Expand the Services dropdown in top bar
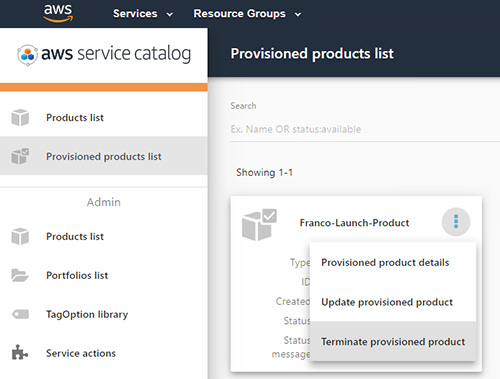Screen dimensions: 500x379 pyautogui.click(x=143, y=14)
